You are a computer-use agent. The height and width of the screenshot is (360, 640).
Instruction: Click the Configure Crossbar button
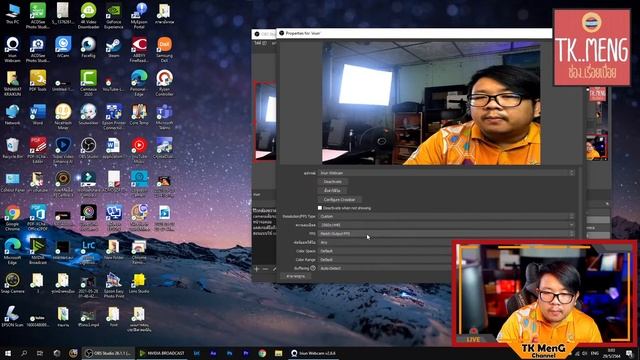coord(340,200)
